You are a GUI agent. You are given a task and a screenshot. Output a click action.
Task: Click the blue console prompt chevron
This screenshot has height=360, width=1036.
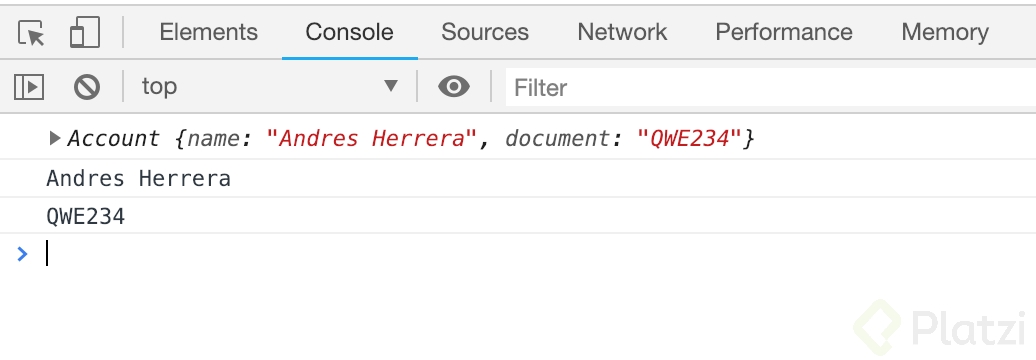22,254
